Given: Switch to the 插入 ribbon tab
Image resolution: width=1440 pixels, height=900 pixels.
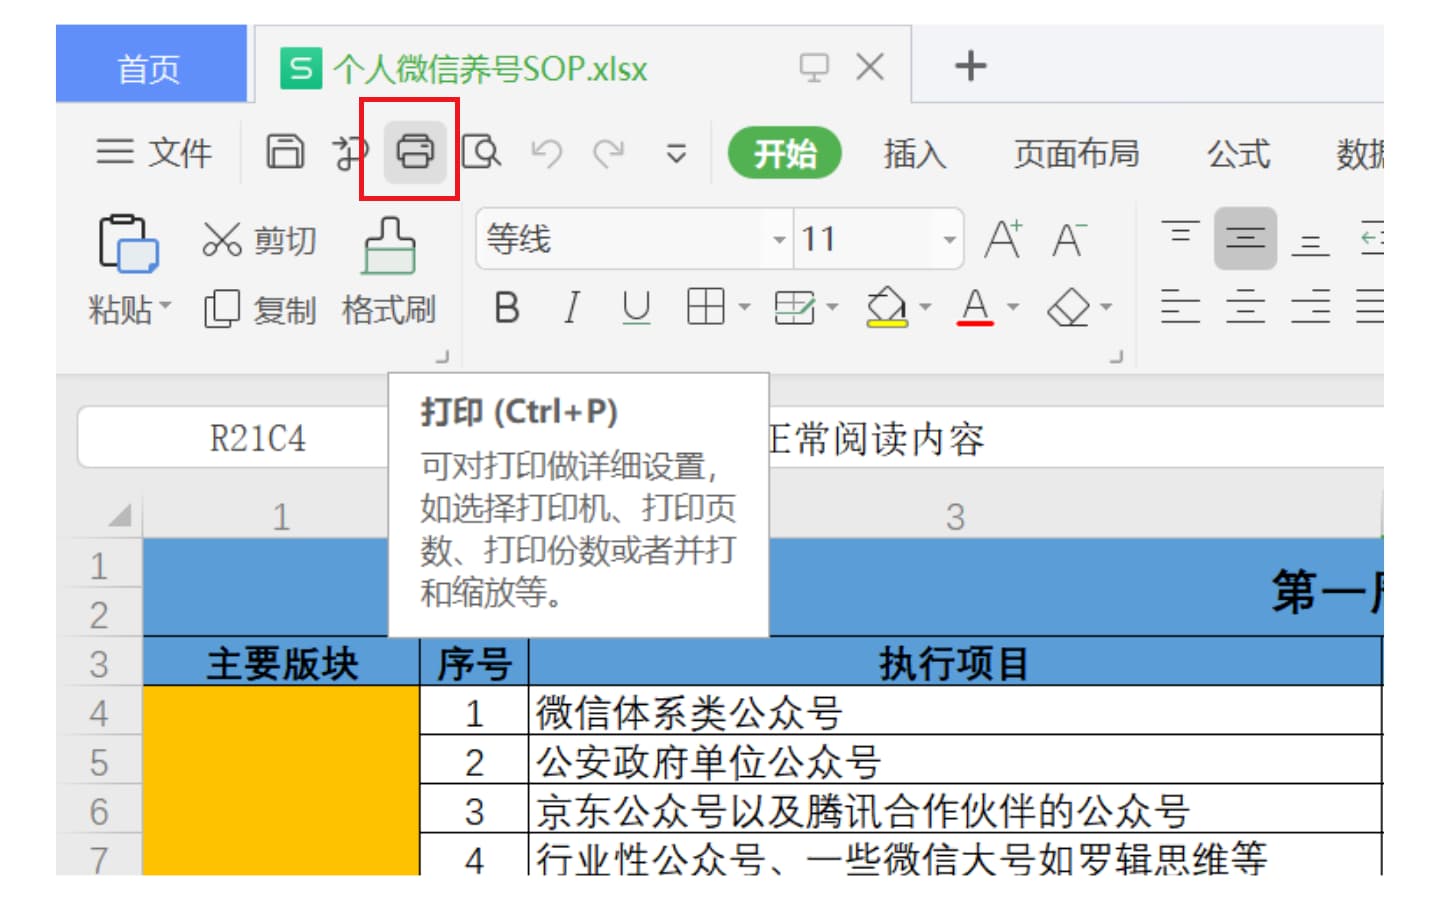Looking at the screenshot, I should (x=914, y=153).
